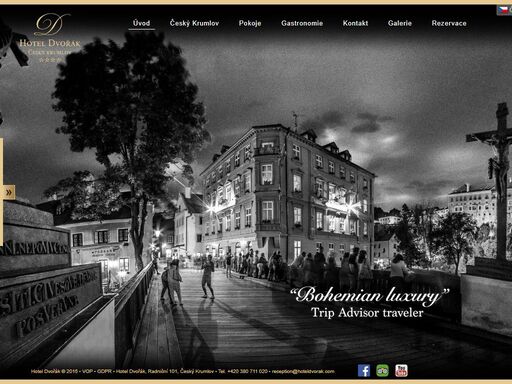
Task: Expand the side panel with double-arrow tab
Action: click(8, 192)
